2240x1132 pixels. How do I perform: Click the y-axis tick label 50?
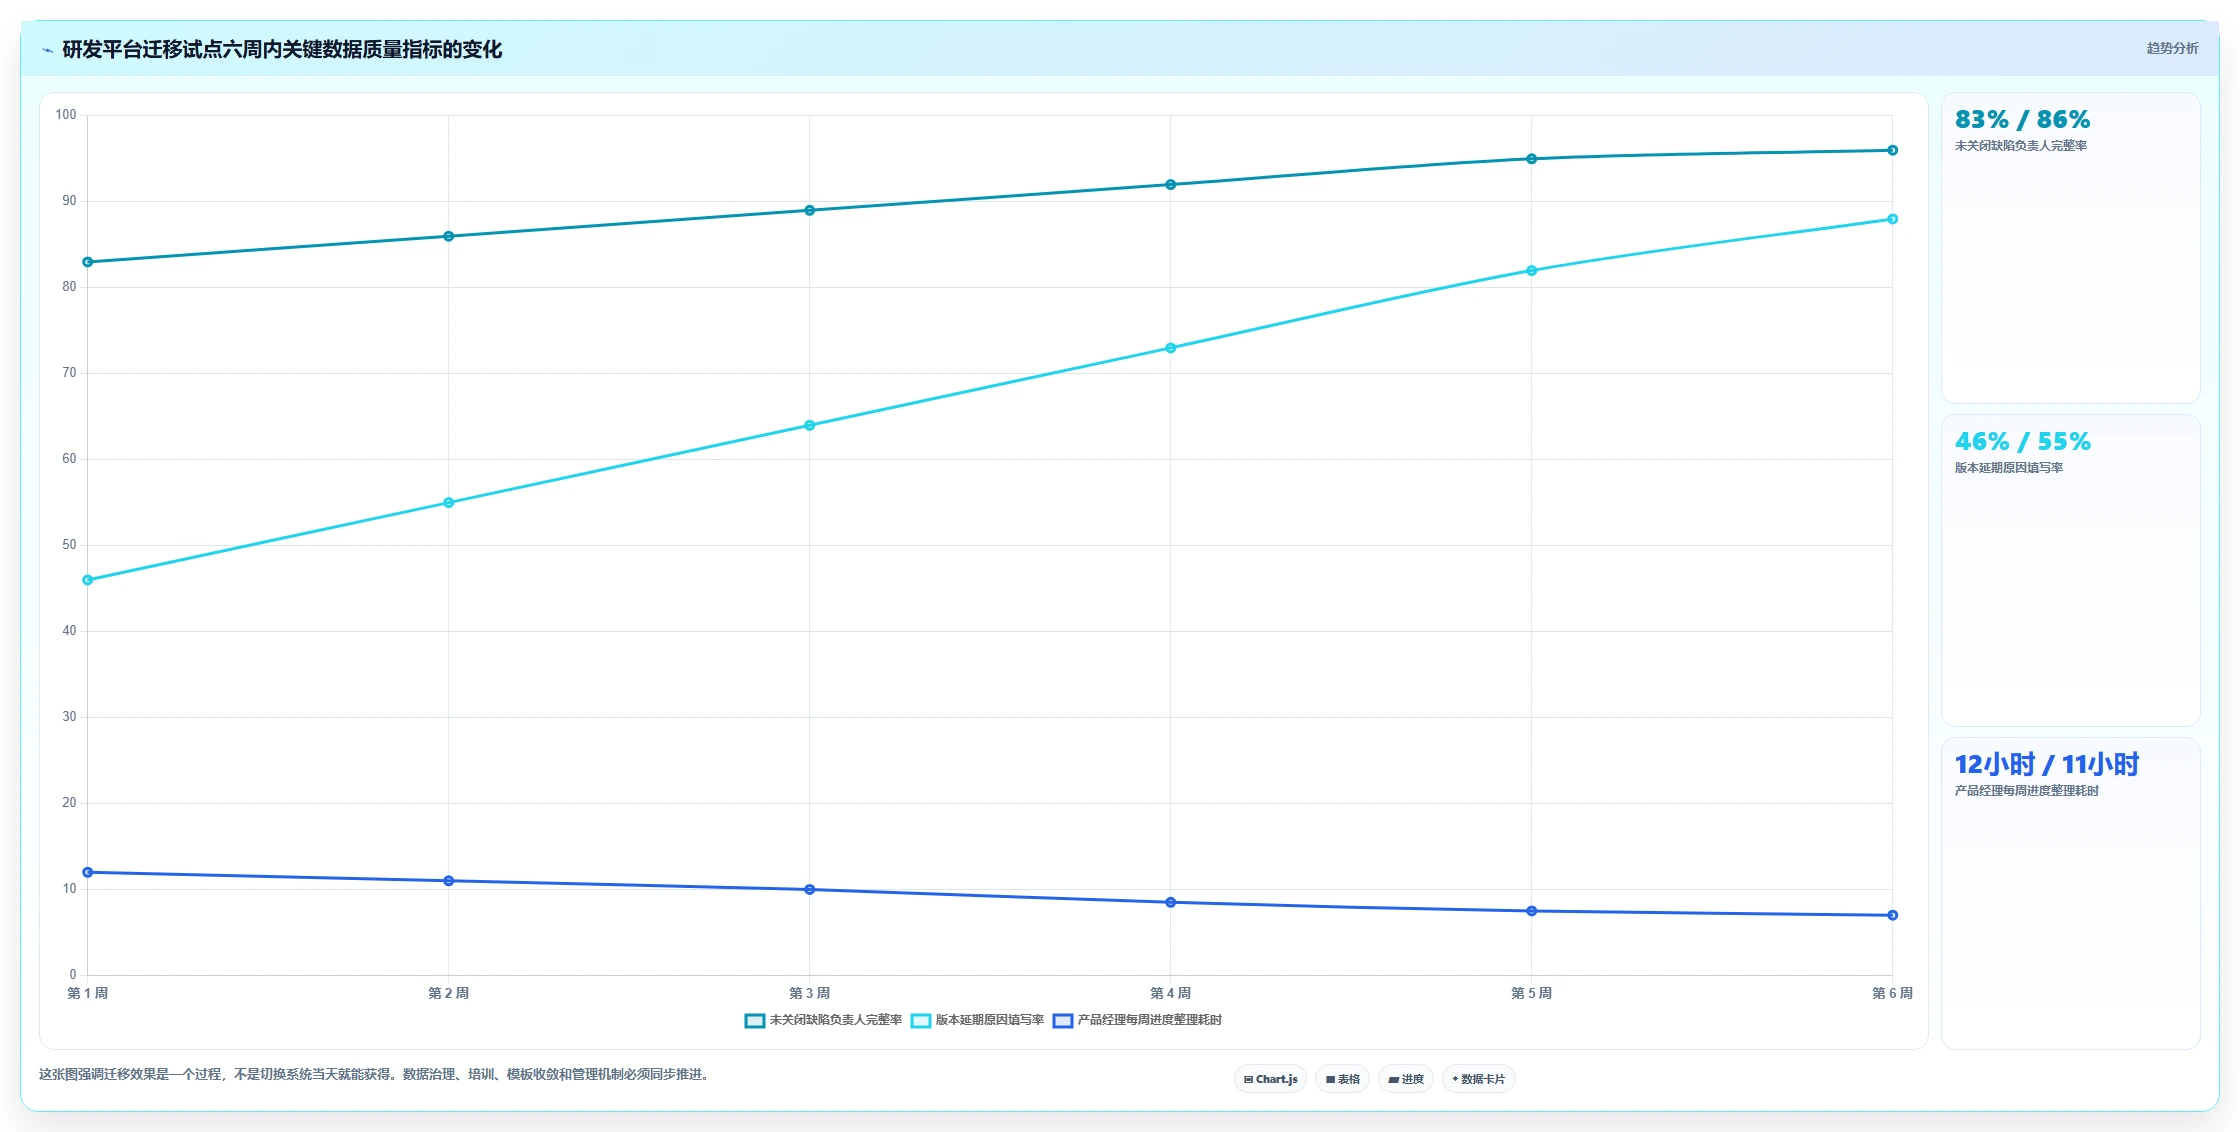(x=69, y=545)
